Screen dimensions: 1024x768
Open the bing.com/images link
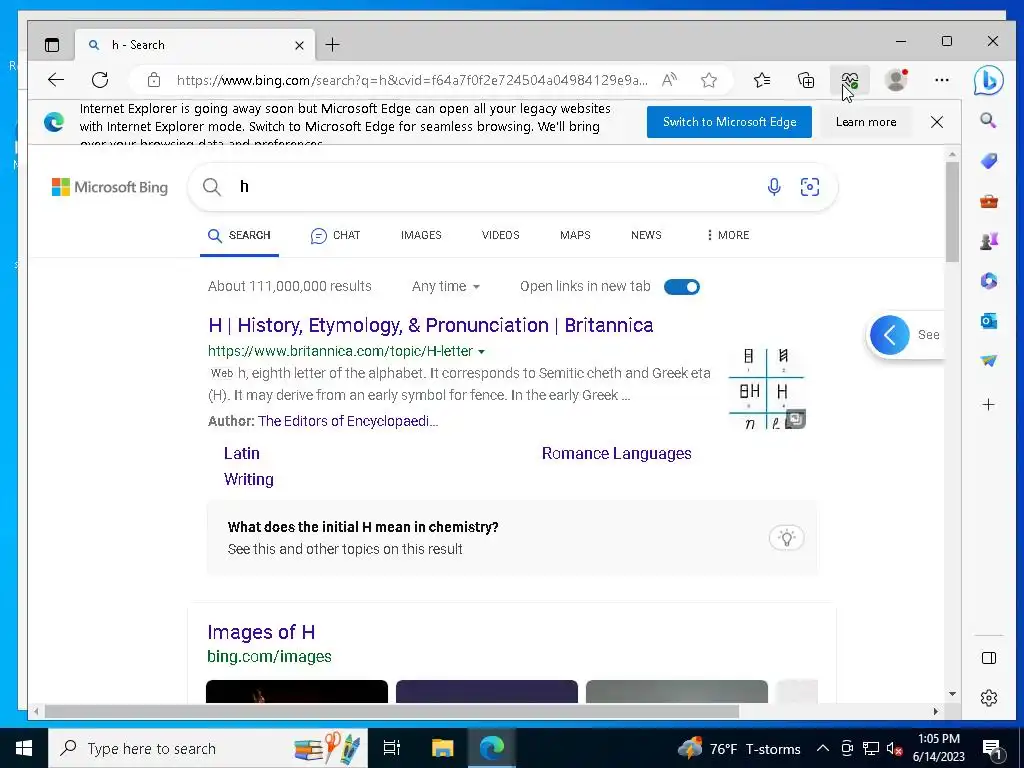(x=269, y=656)
